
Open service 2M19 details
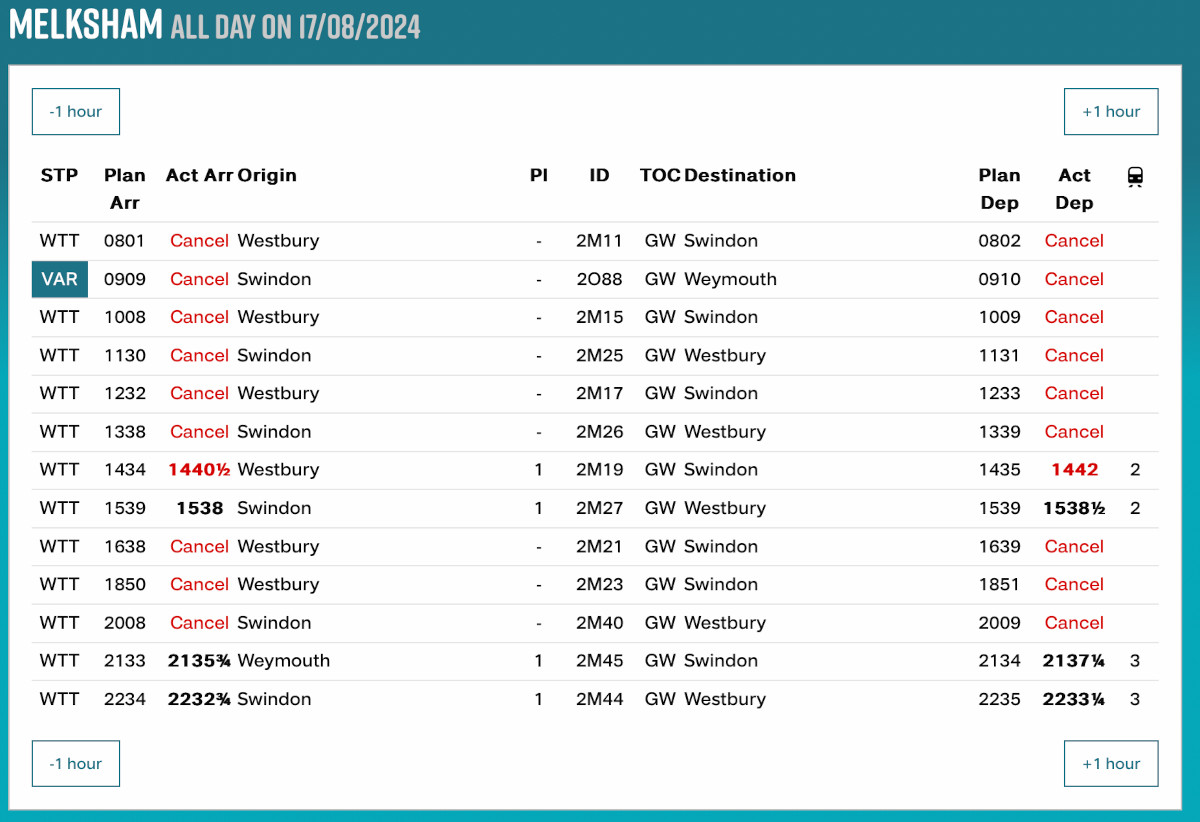click(x=599, y=470)
